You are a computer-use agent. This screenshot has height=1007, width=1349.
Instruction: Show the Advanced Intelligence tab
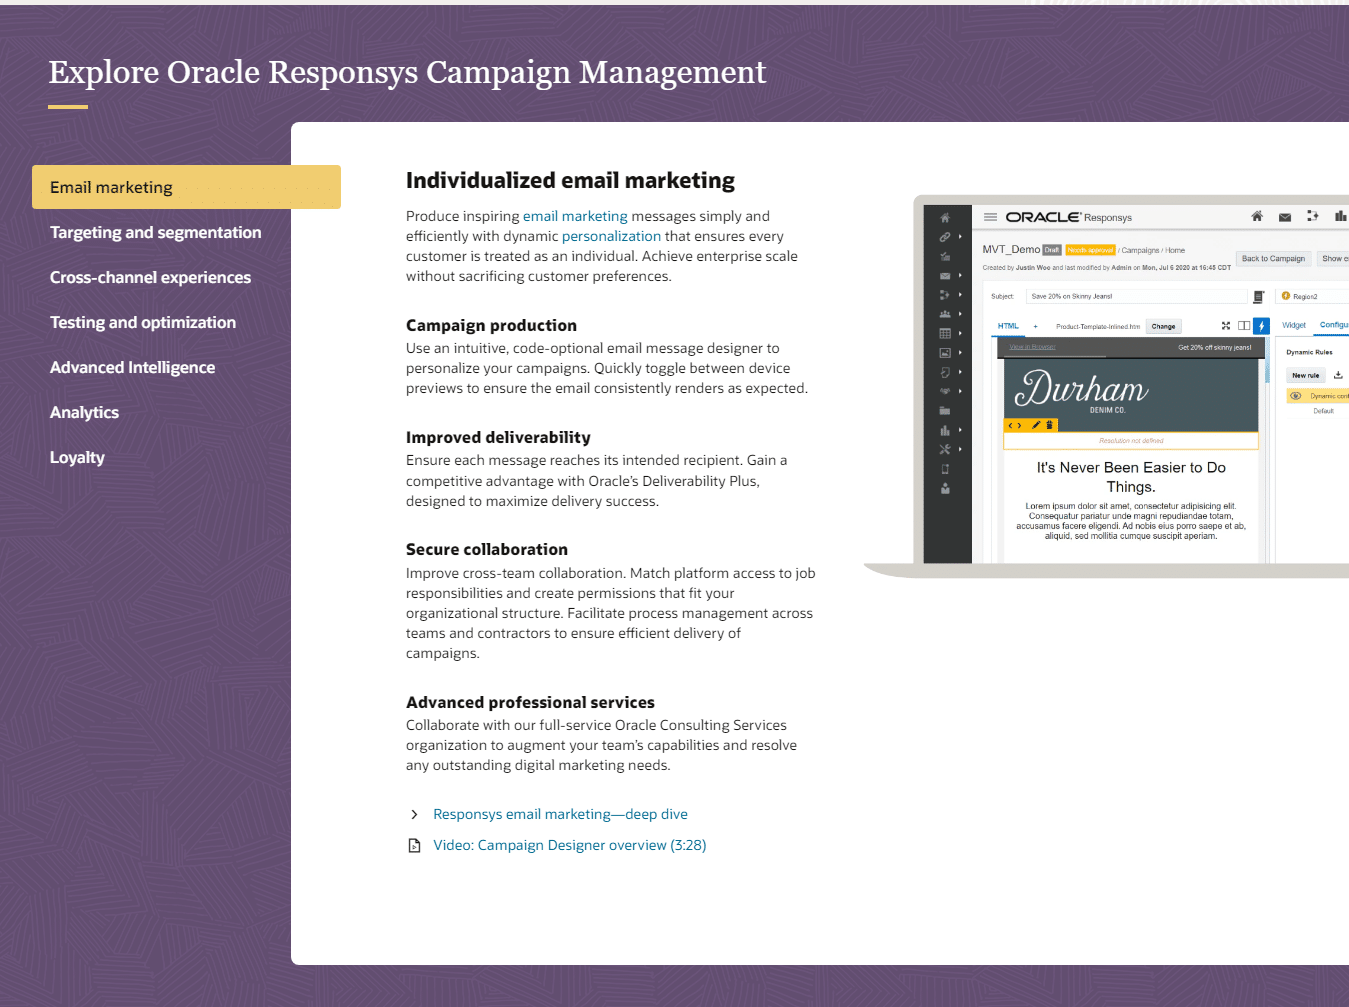point(133,367)
